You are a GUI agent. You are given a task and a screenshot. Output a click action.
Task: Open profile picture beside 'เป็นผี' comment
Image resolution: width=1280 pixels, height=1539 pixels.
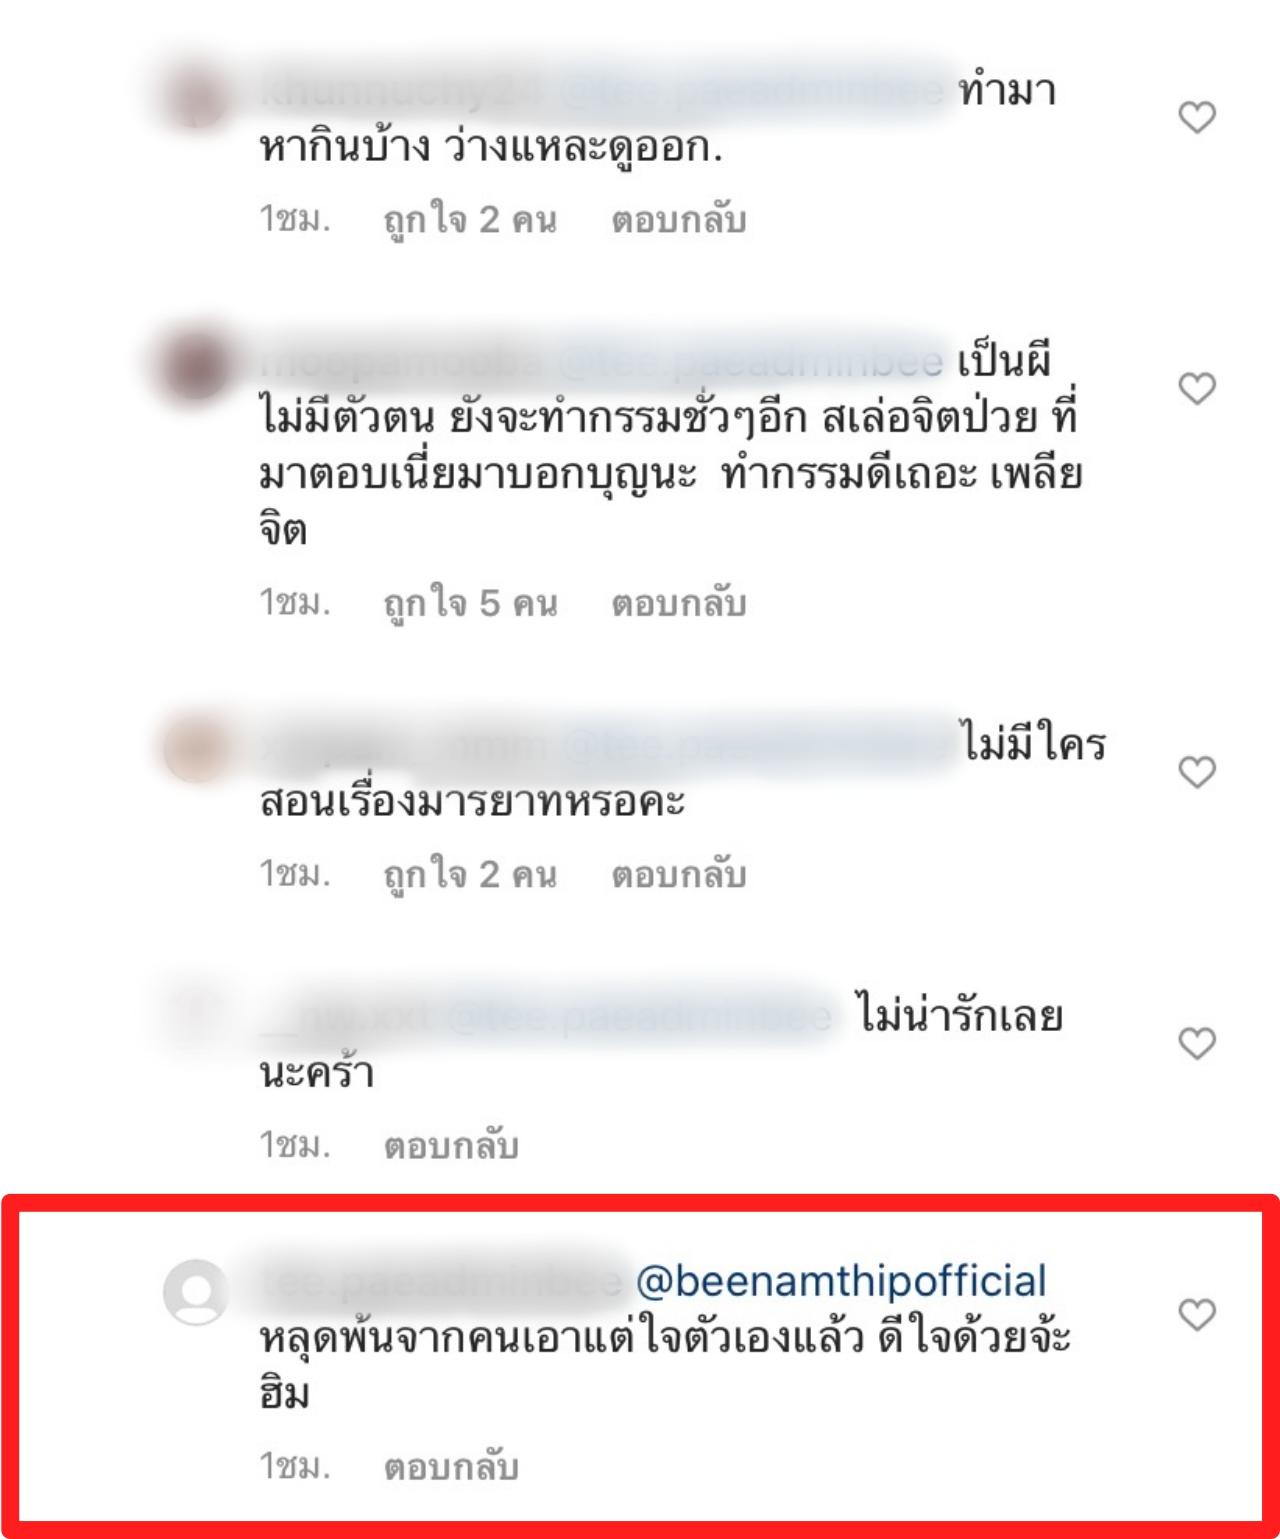196,364
